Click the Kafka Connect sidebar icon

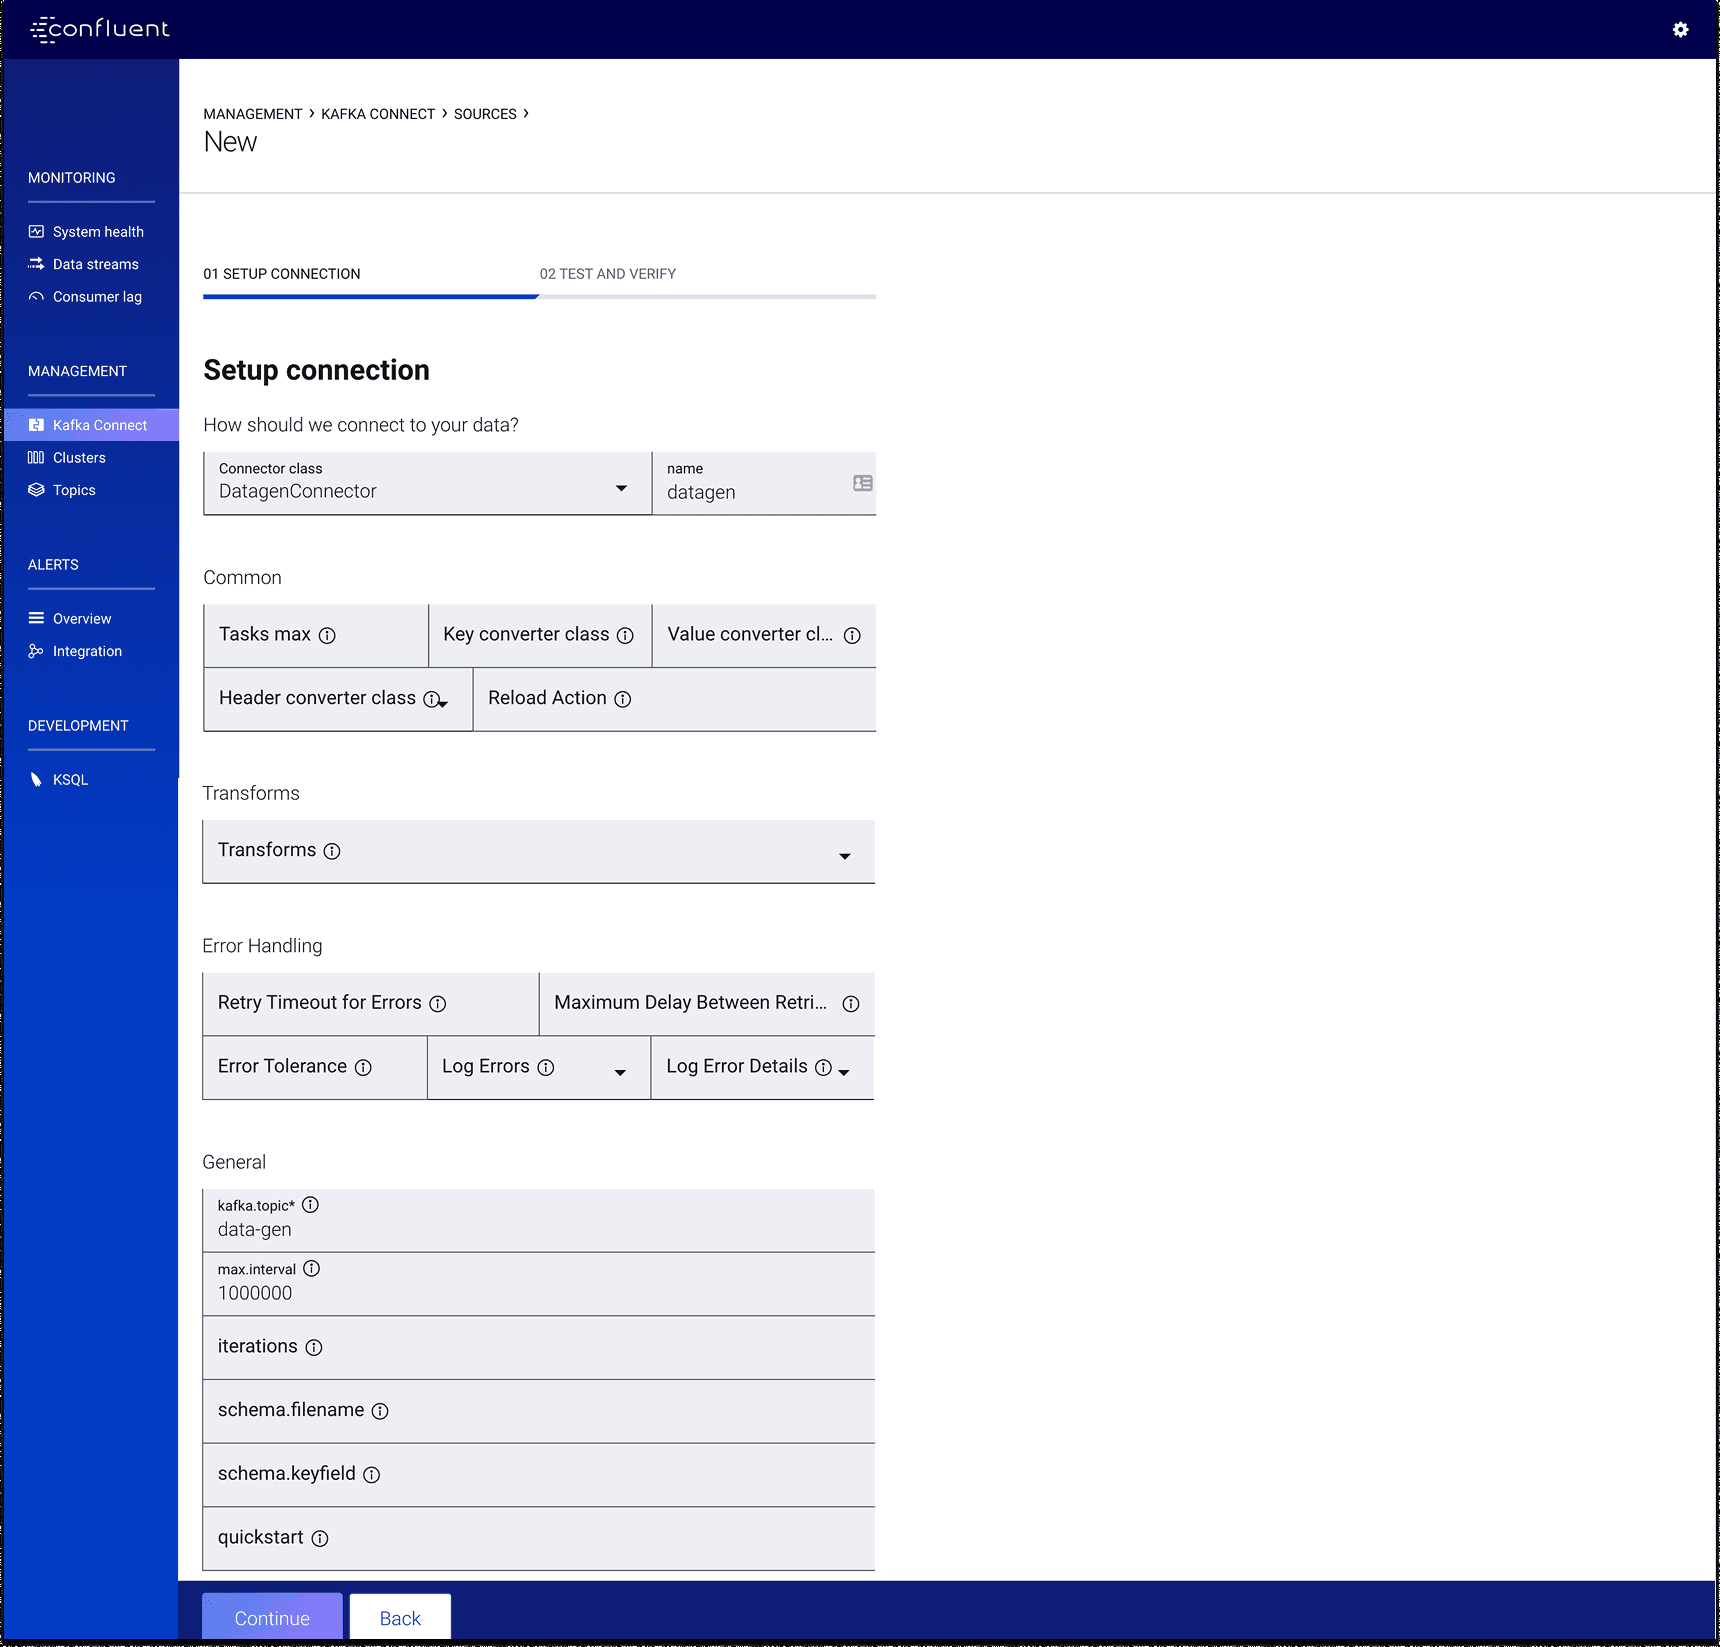click(36, 425)
